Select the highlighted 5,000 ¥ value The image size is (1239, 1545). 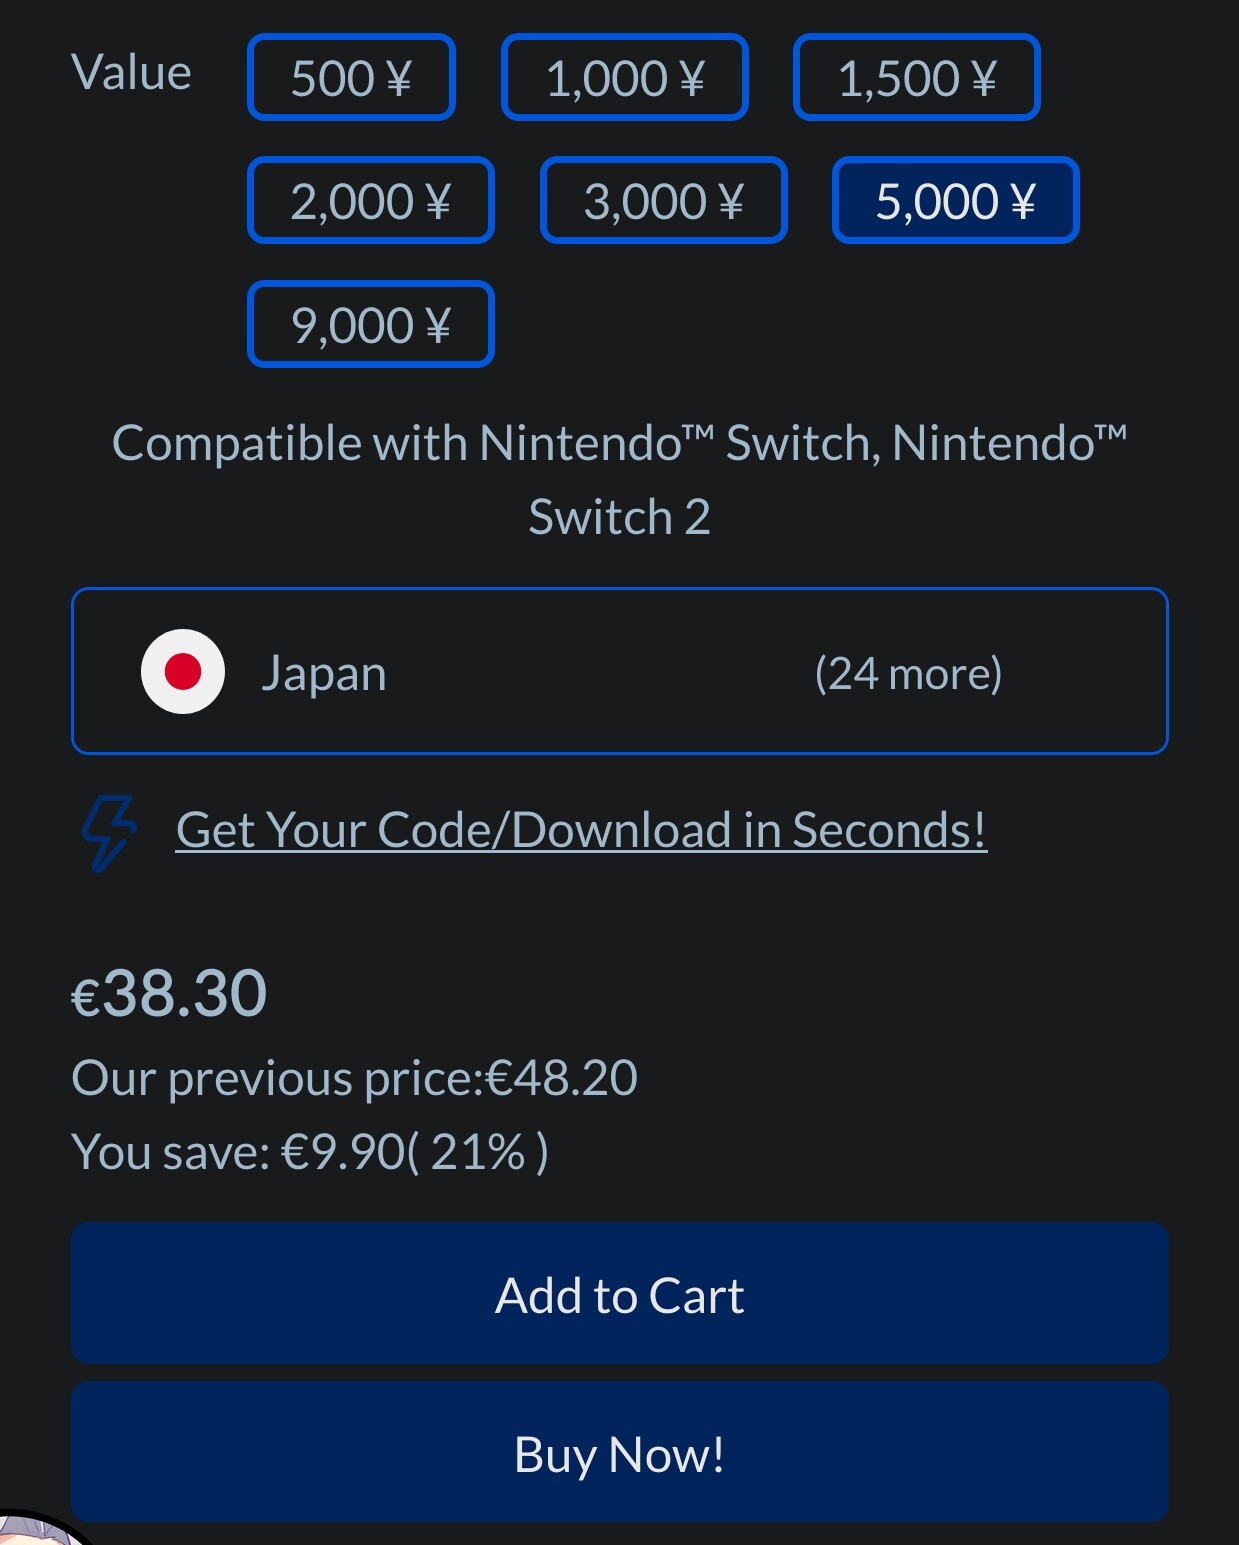click(x=956, y=200)
